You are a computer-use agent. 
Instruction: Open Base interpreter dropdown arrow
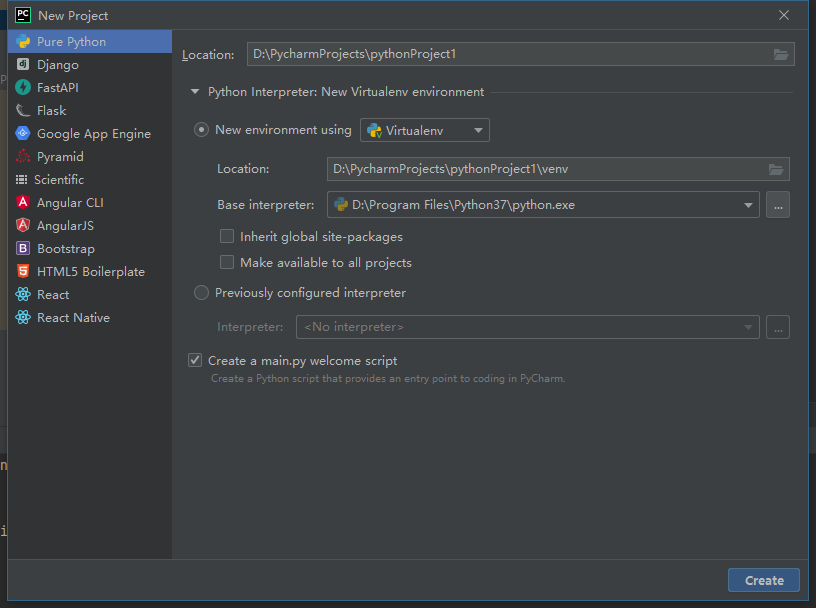748,205
